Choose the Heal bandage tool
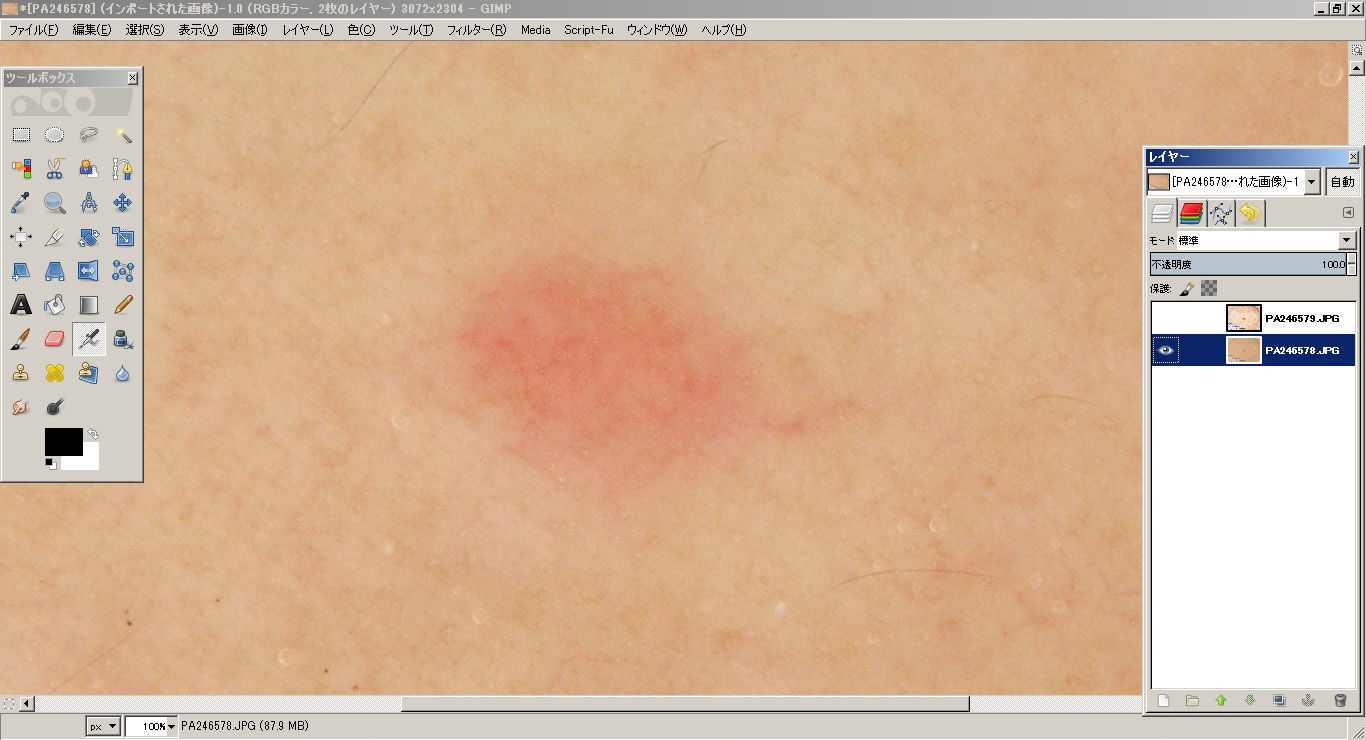Screen dimensions: 1366x740 [x=55, y=373]
